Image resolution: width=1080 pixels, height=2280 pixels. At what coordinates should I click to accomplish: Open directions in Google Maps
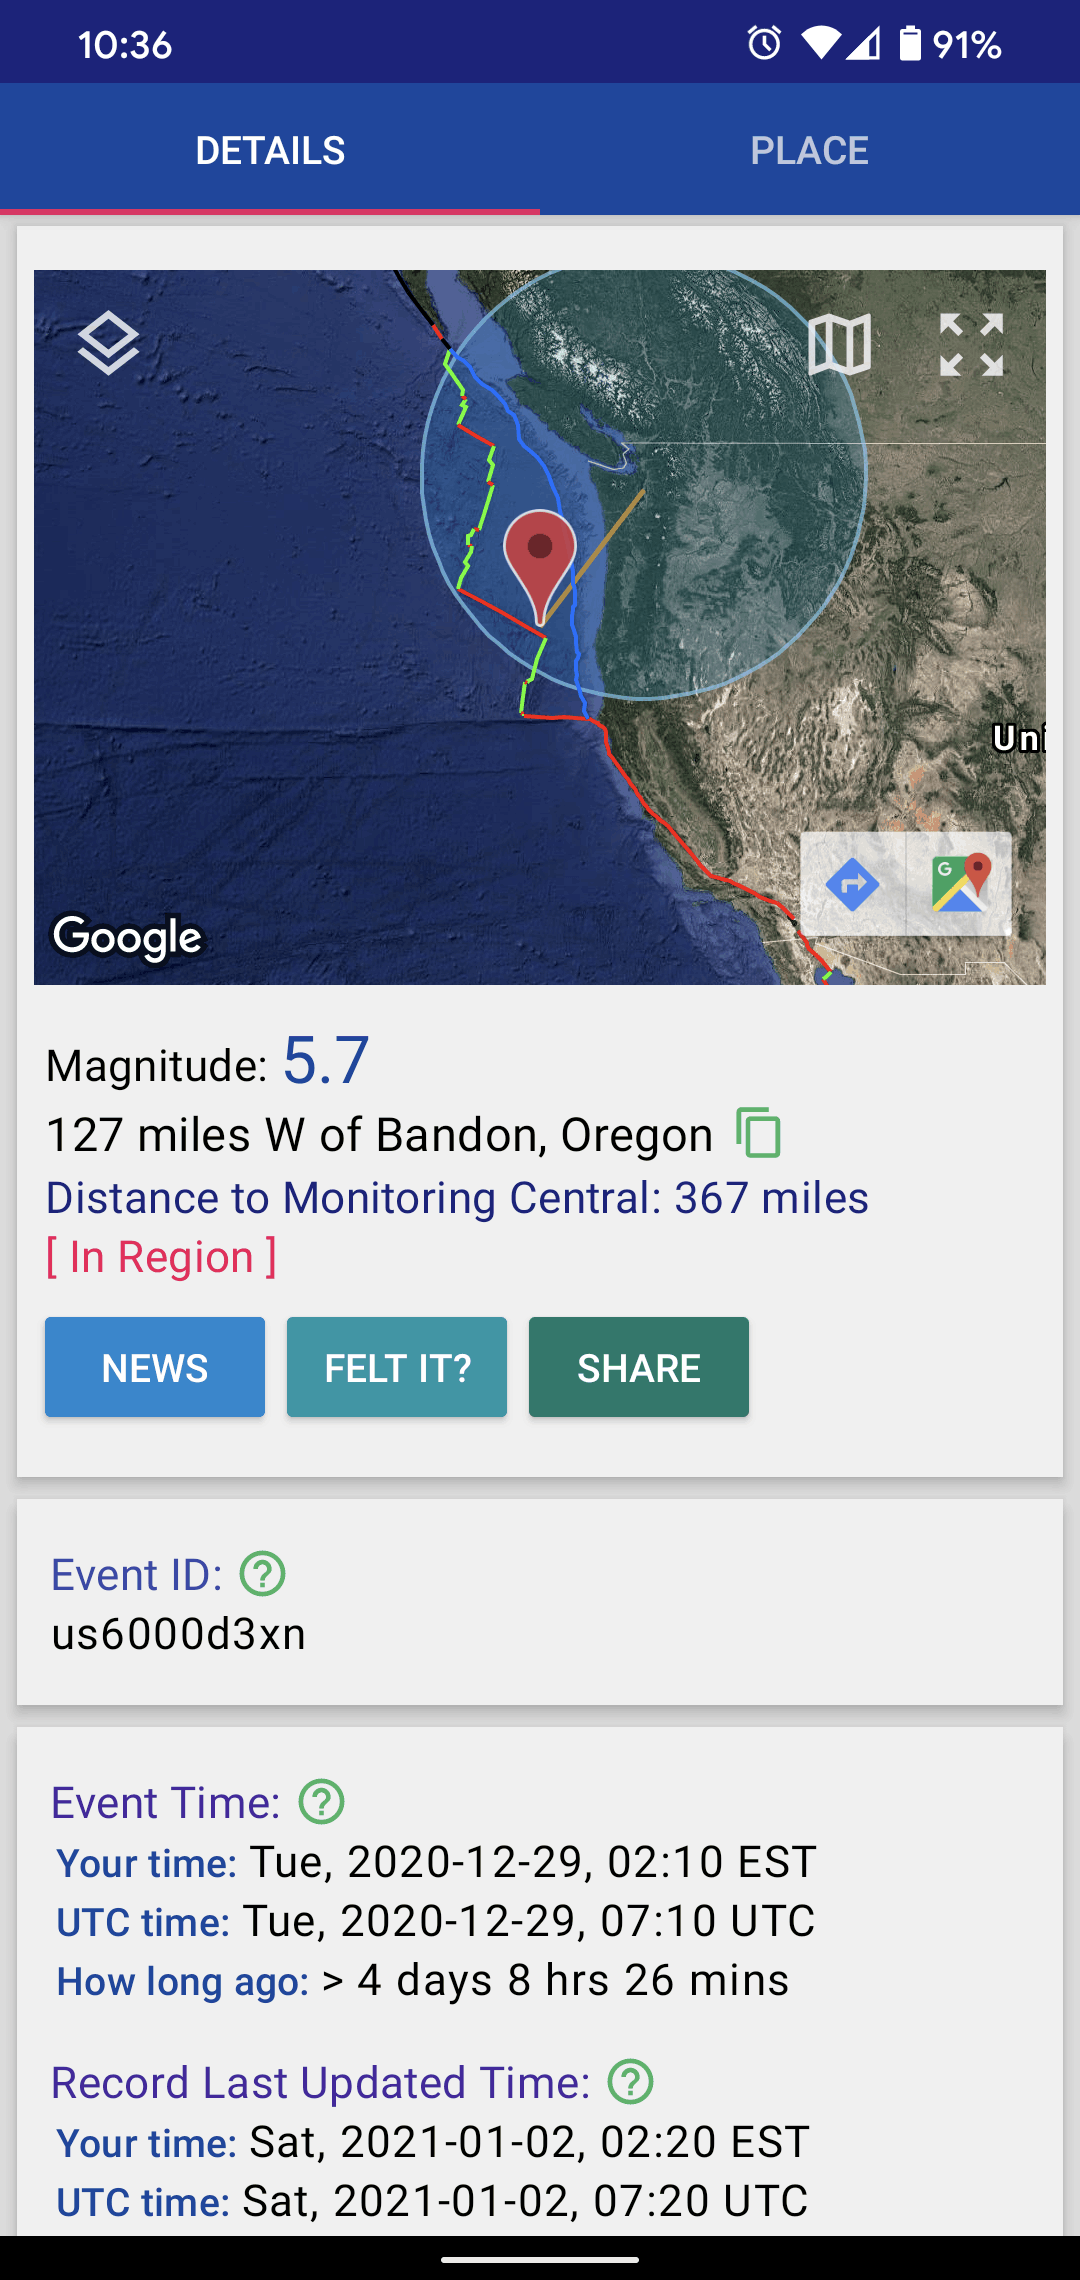coord(853,884)
